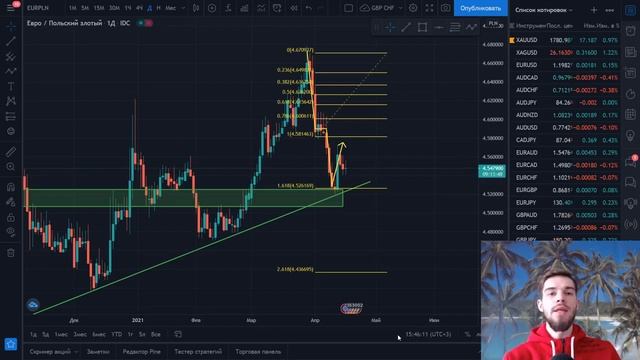The image size is (640, 360).
Task: Toggle lock all drawing tools
Action: 11,217
